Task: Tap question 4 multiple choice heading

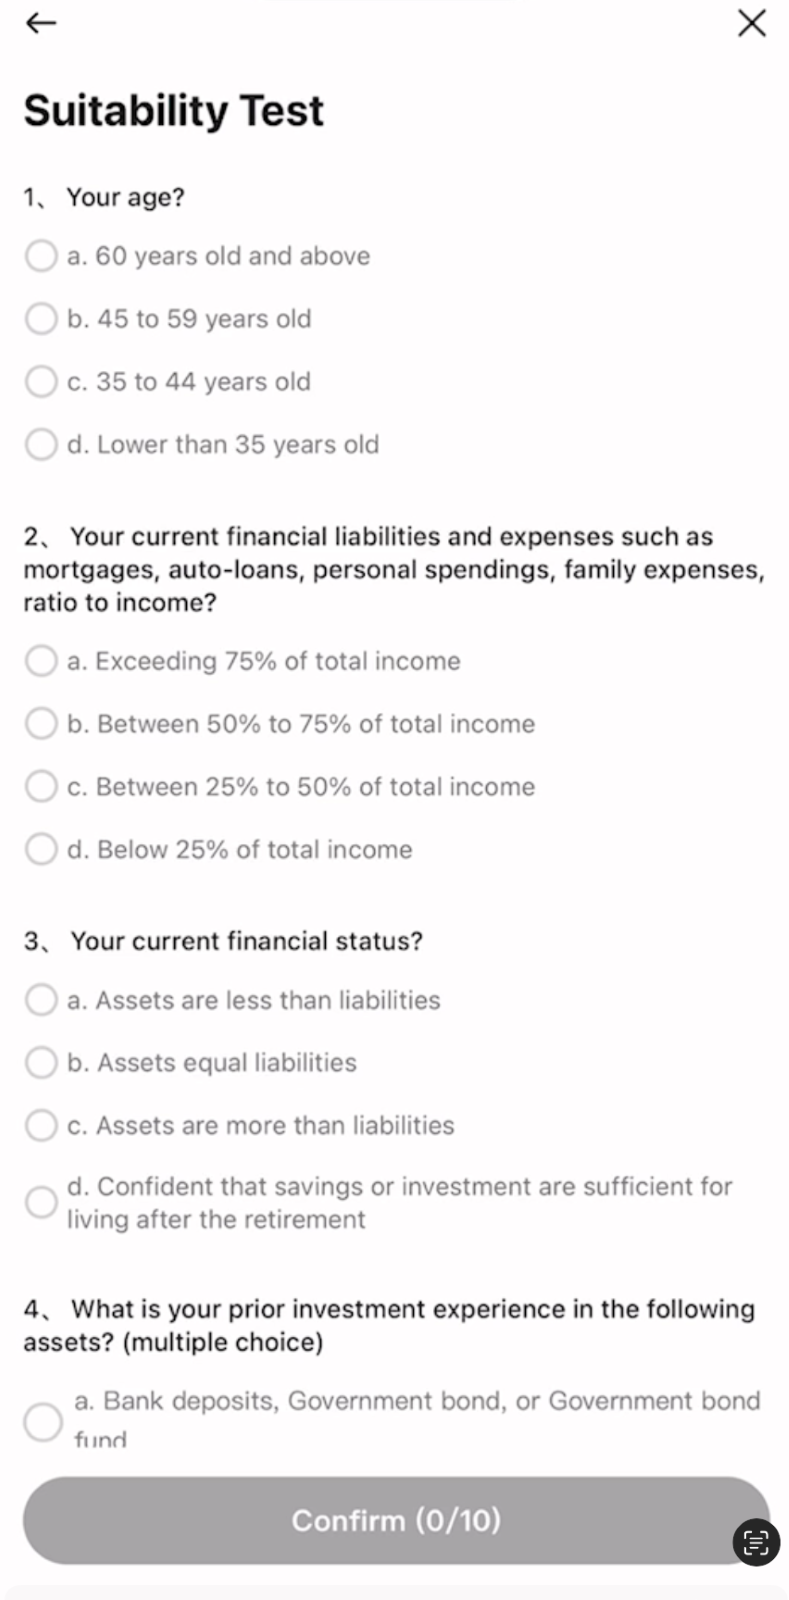Action: click(388, 1325)
